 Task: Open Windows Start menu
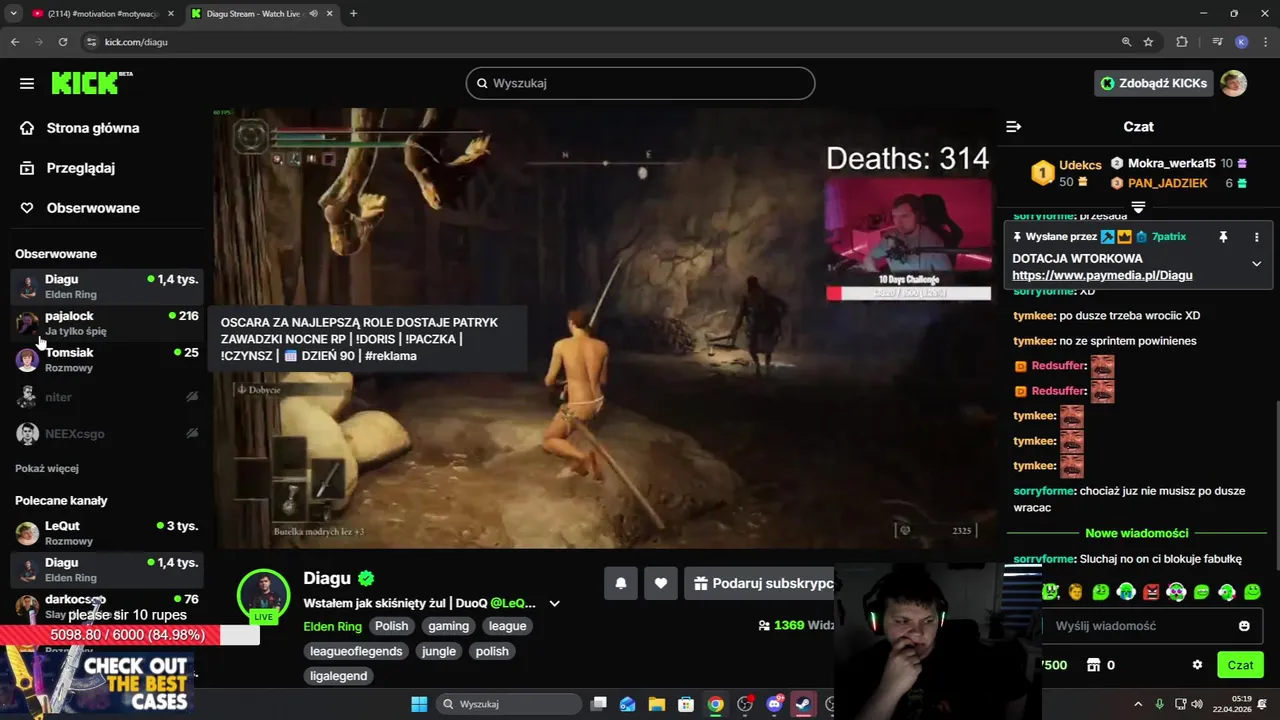click(x=419, y=704)
